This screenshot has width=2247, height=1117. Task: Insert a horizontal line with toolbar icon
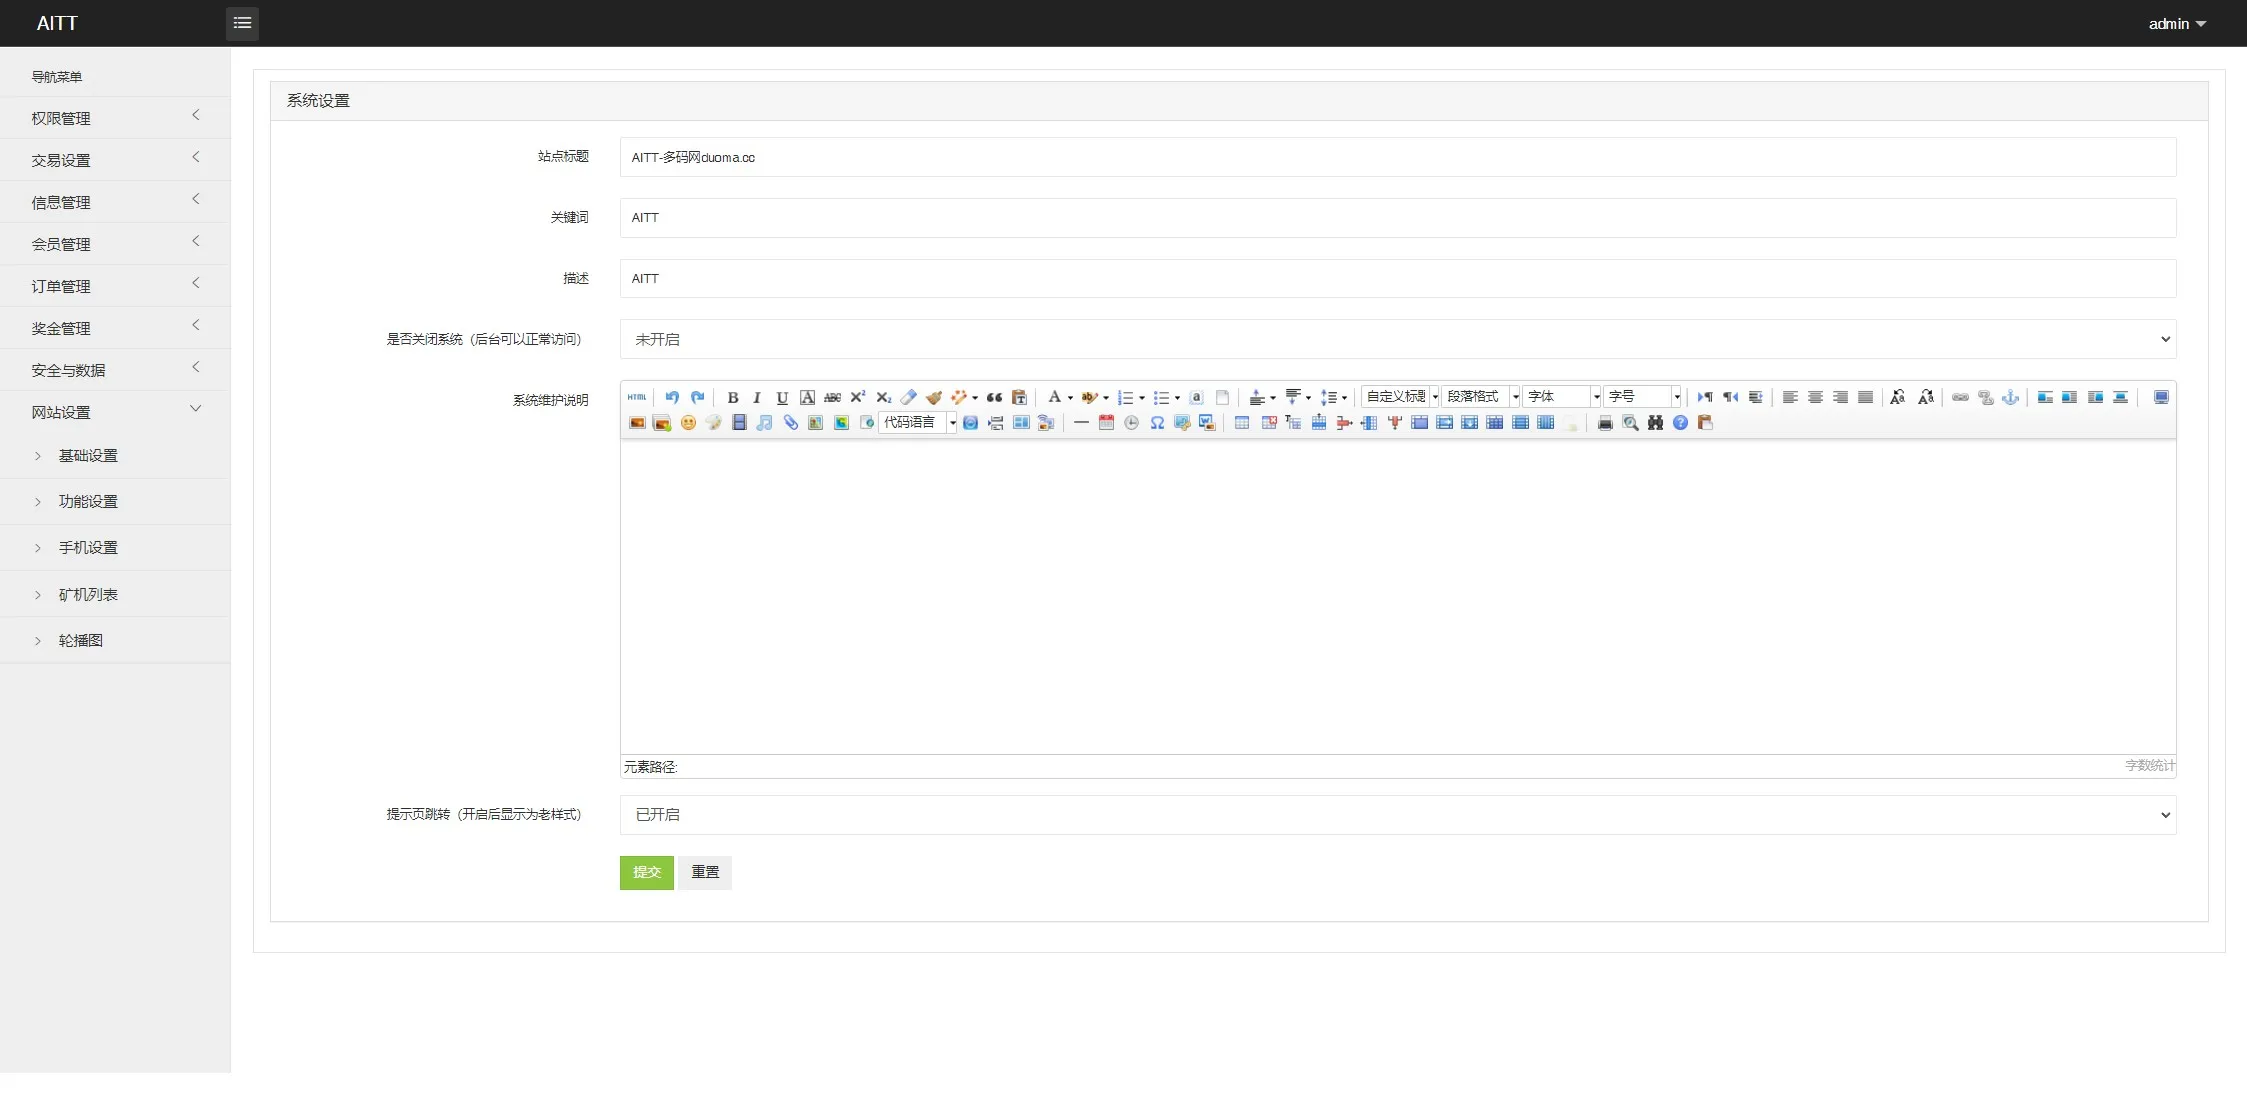1081,423
